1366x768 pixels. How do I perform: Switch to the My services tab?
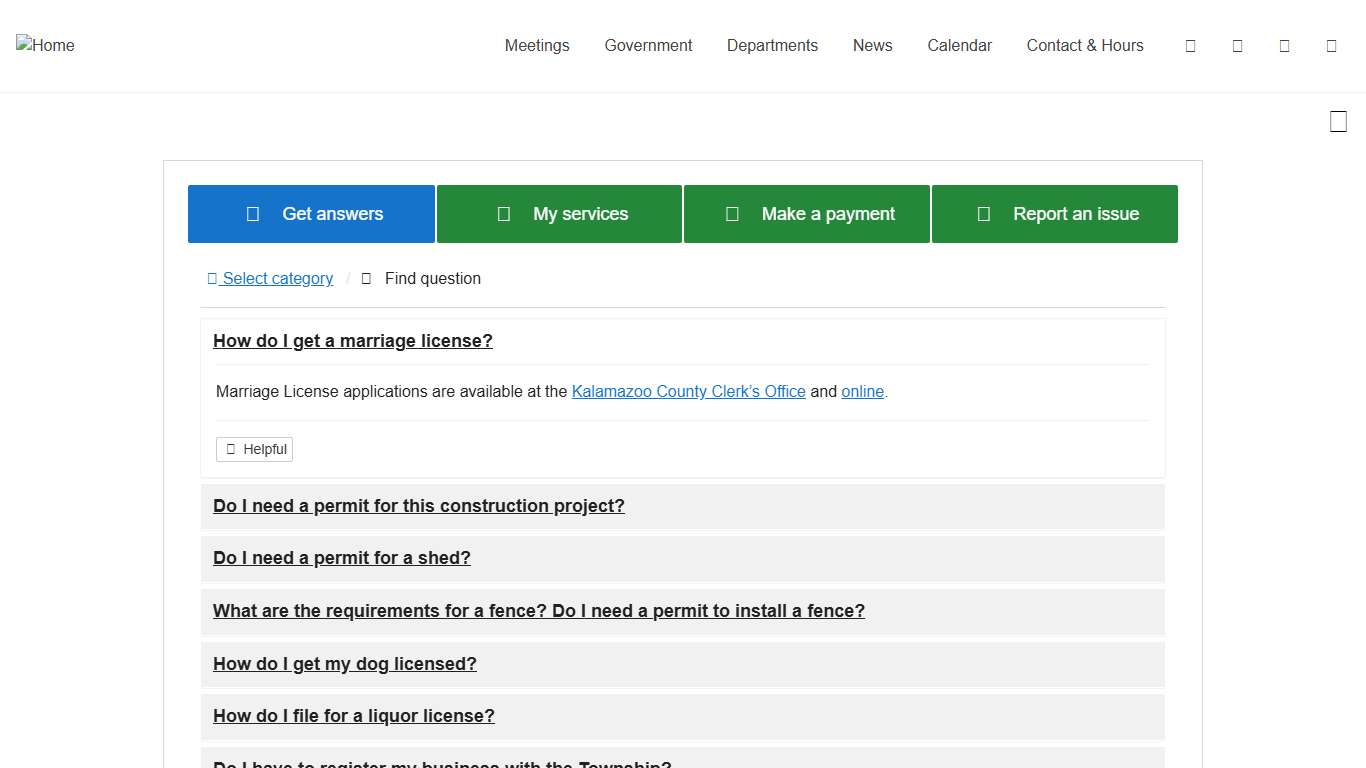pos(559,214)
